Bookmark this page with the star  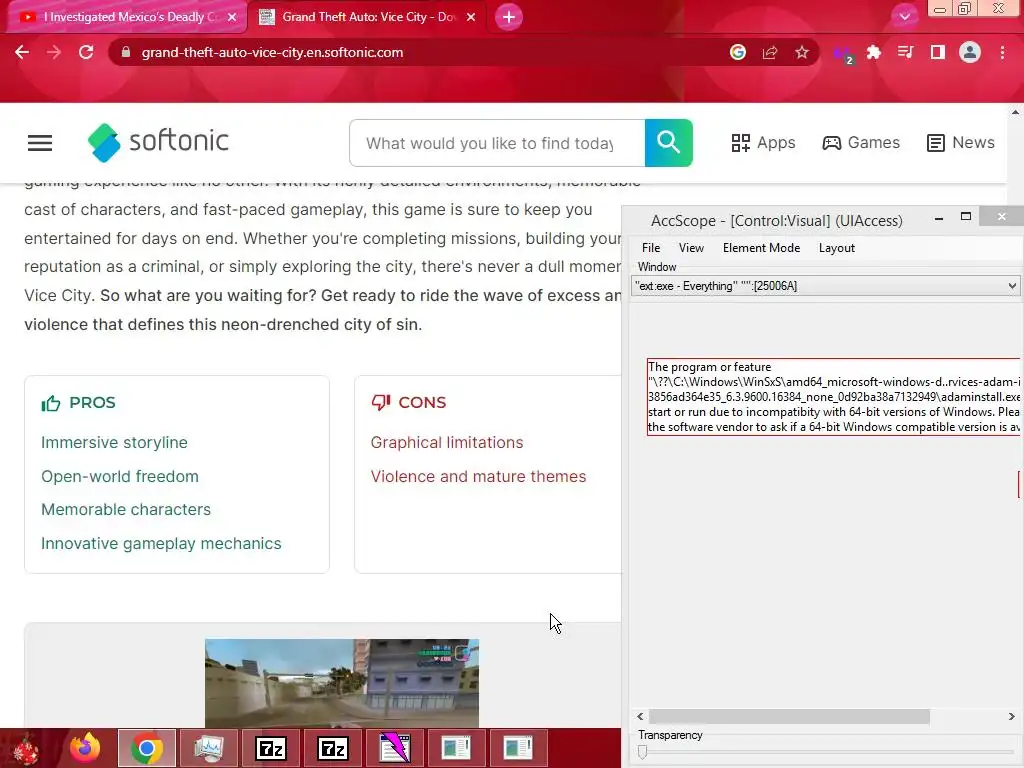point(802,52)
